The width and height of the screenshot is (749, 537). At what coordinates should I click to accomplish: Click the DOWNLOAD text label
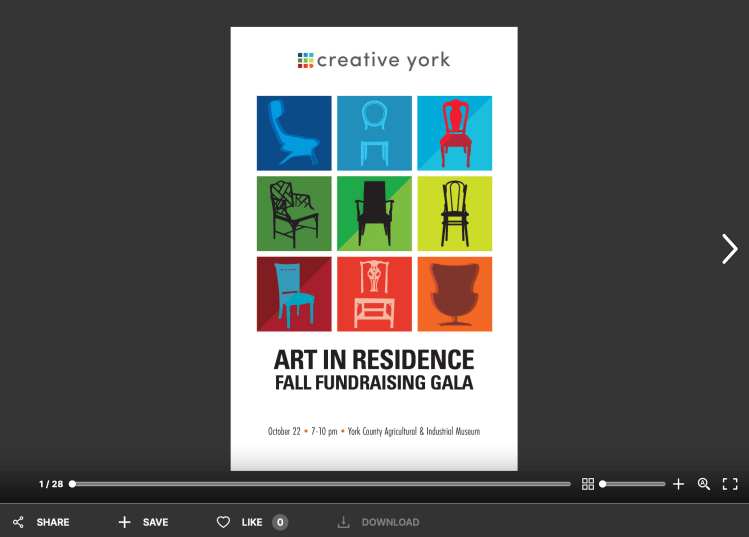point(390,522)
